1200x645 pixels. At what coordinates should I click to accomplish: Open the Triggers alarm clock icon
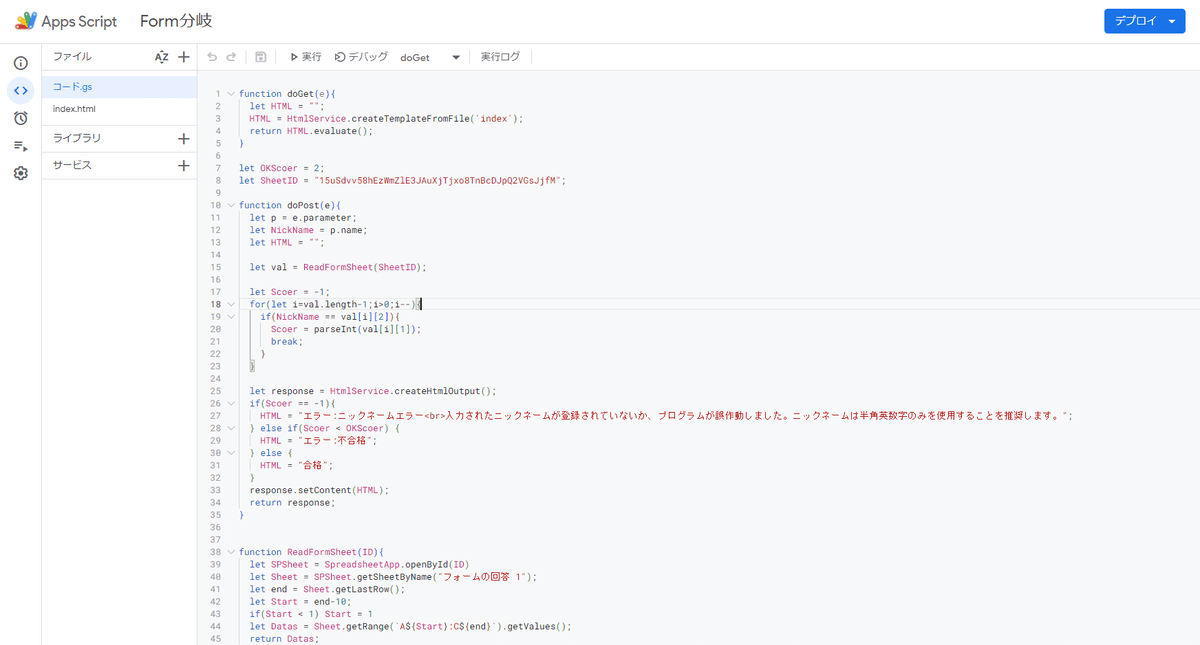point(20,118)
